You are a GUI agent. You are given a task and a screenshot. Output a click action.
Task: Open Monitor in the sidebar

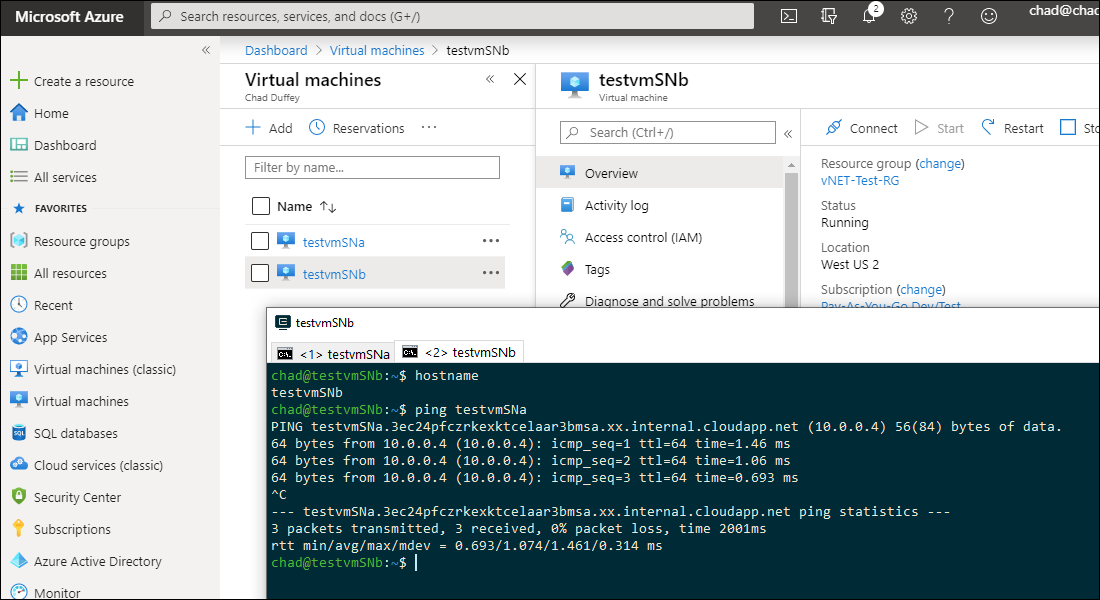point(57,592)
